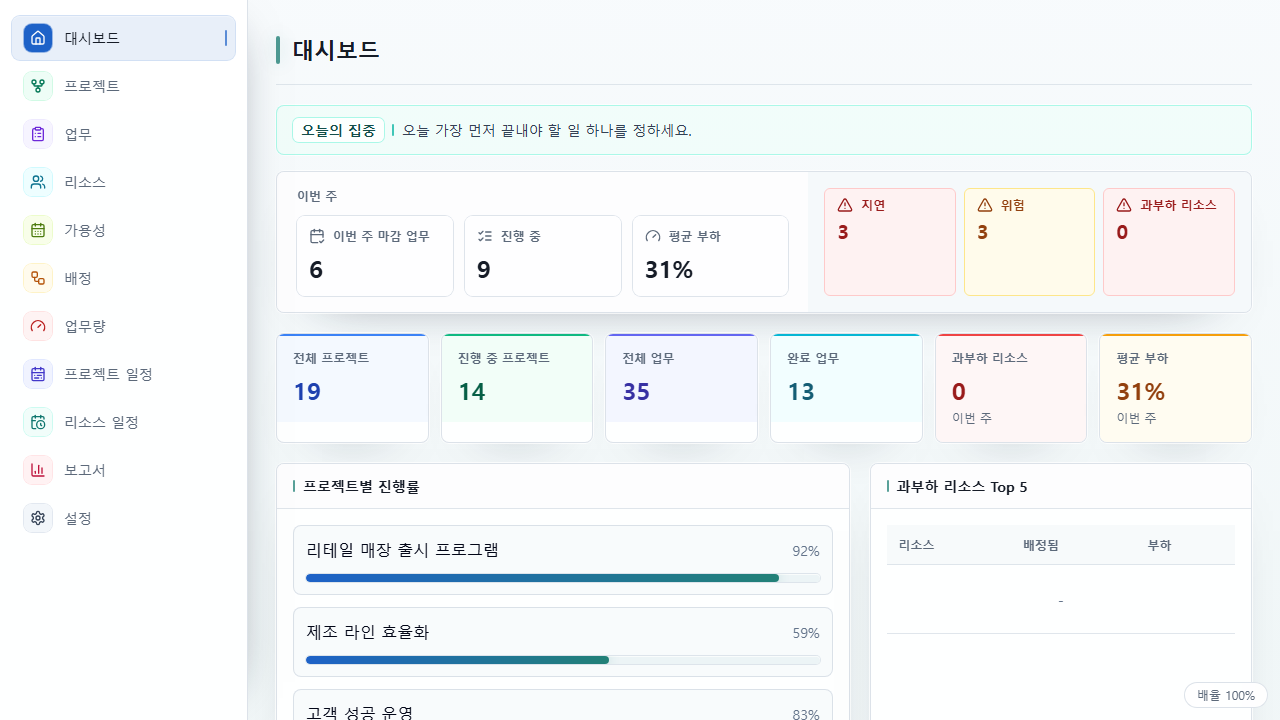Open 보고서 in the sidebar
The image size is (1280, 720).
click(x=123, y=470)
